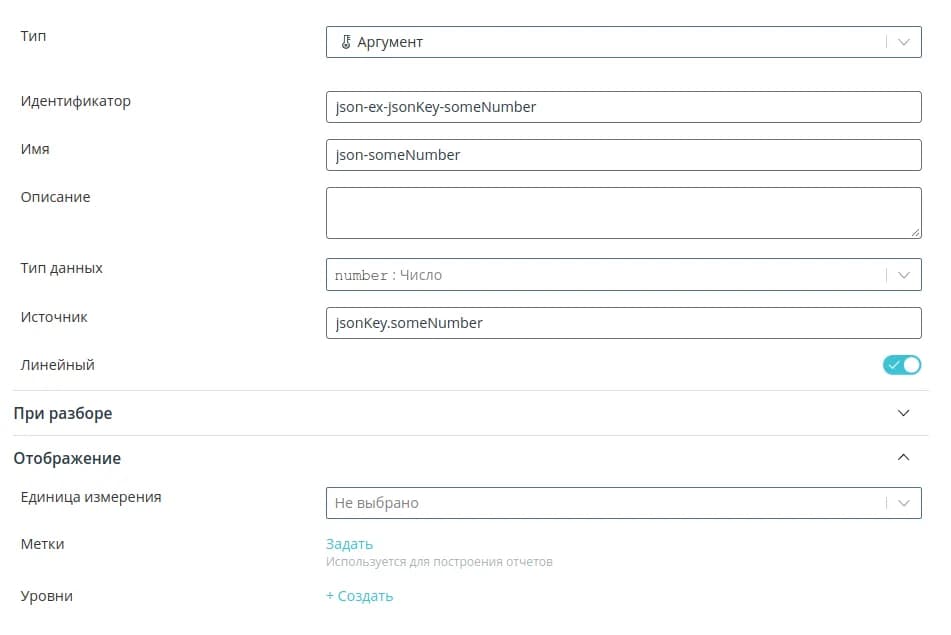Click the При разборе section header
Viewport: 951px width, 635px height.
63,413
